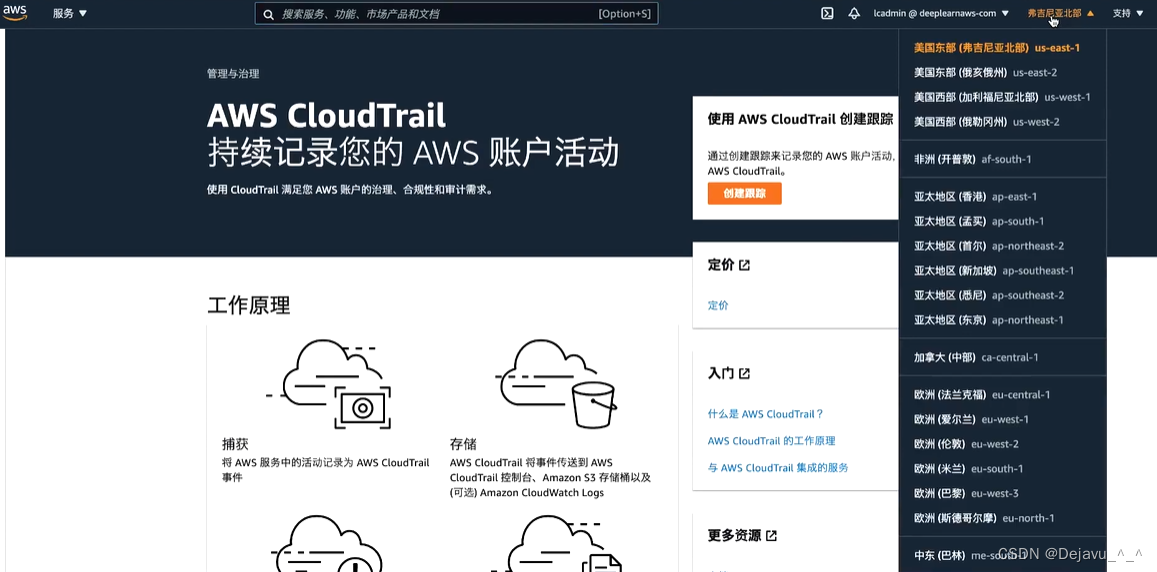Click the 捕获 step title

(x=235, y=444)
